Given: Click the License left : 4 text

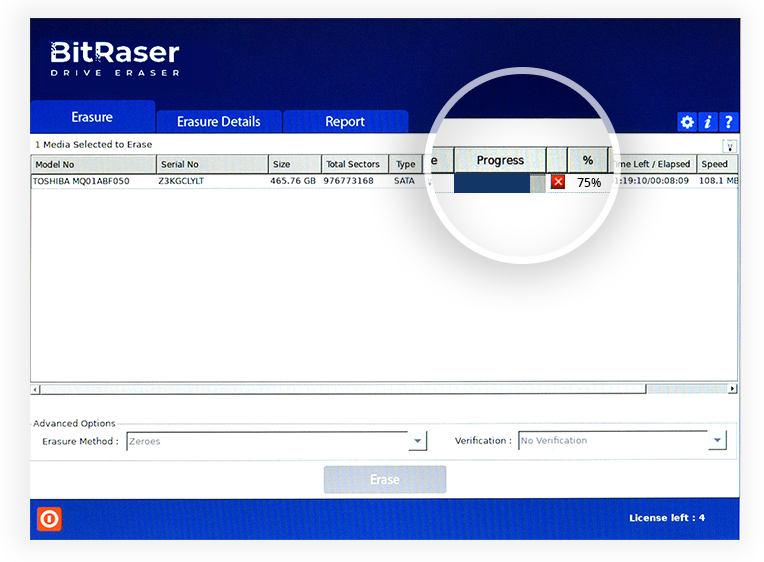Looking at the screenshot, I should (667, 518).
